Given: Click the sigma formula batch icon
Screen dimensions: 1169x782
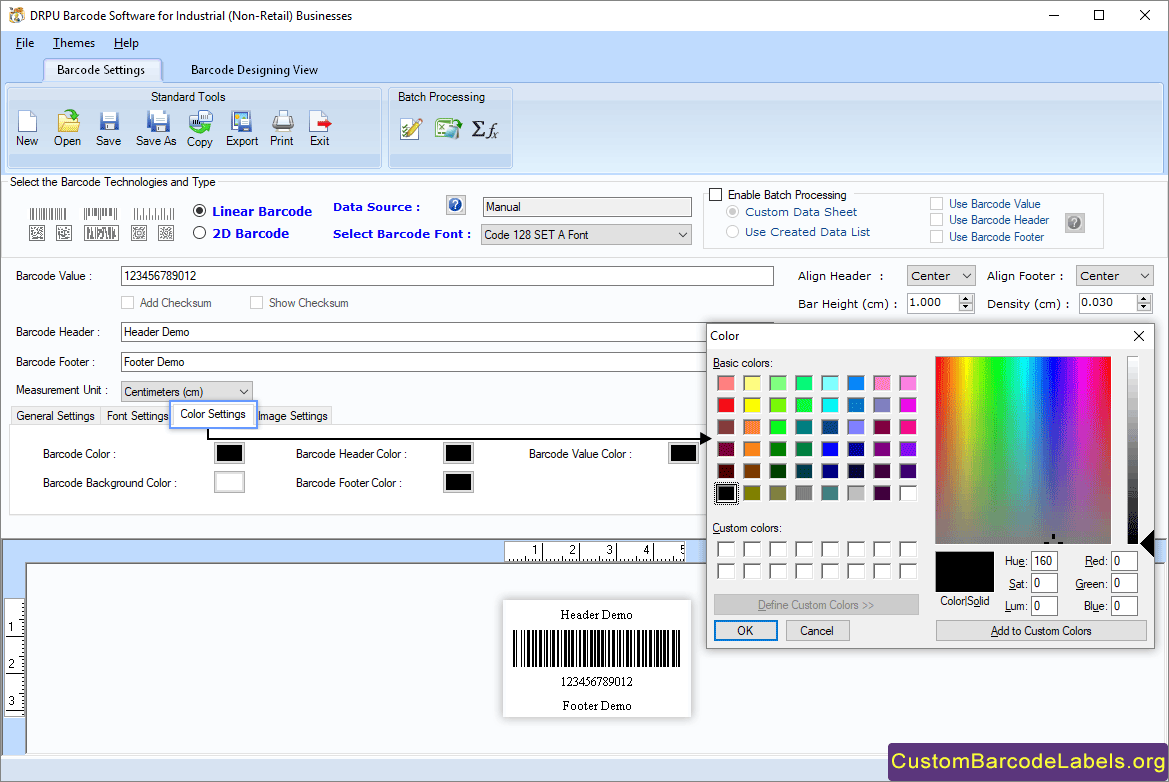Looking at the screenshot, I should [x=485, y=129].
